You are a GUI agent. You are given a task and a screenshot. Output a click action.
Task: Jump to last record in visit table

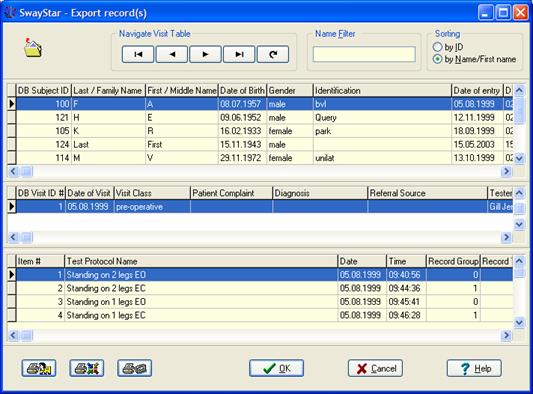(239, 54)
